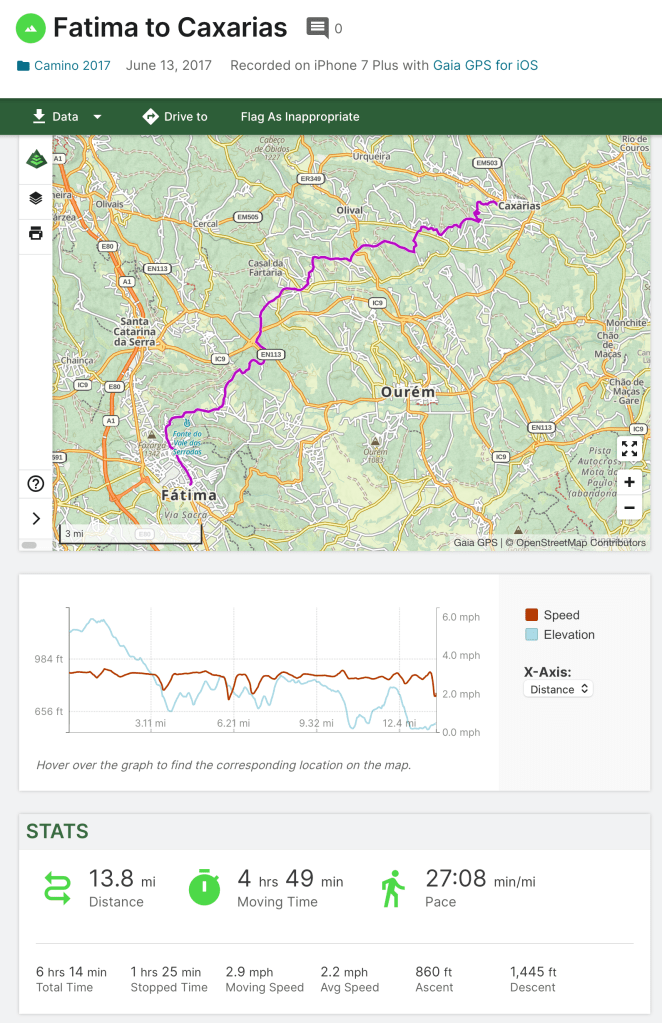The height and width of the screenshot is (1023, 662).
Task: Open map help question mark icon
Action: point(36,484)
